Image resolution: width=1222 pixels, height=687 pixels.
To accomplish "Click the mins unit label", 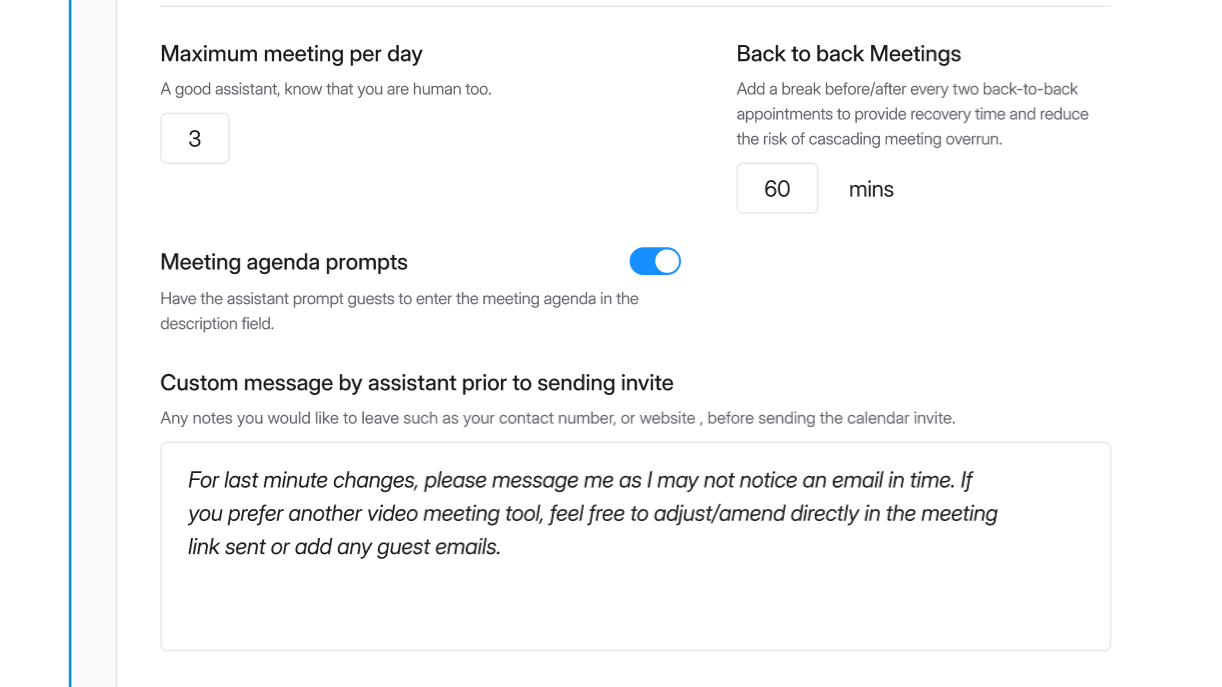I will point(870,188).
